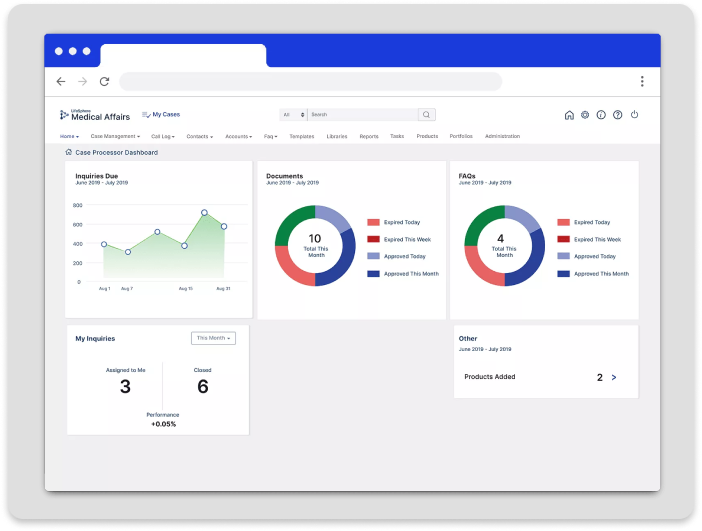Click the Products Added arrow
Image resolution: width=702 pixels, height=531 pixels.
(x=614, y=377)
